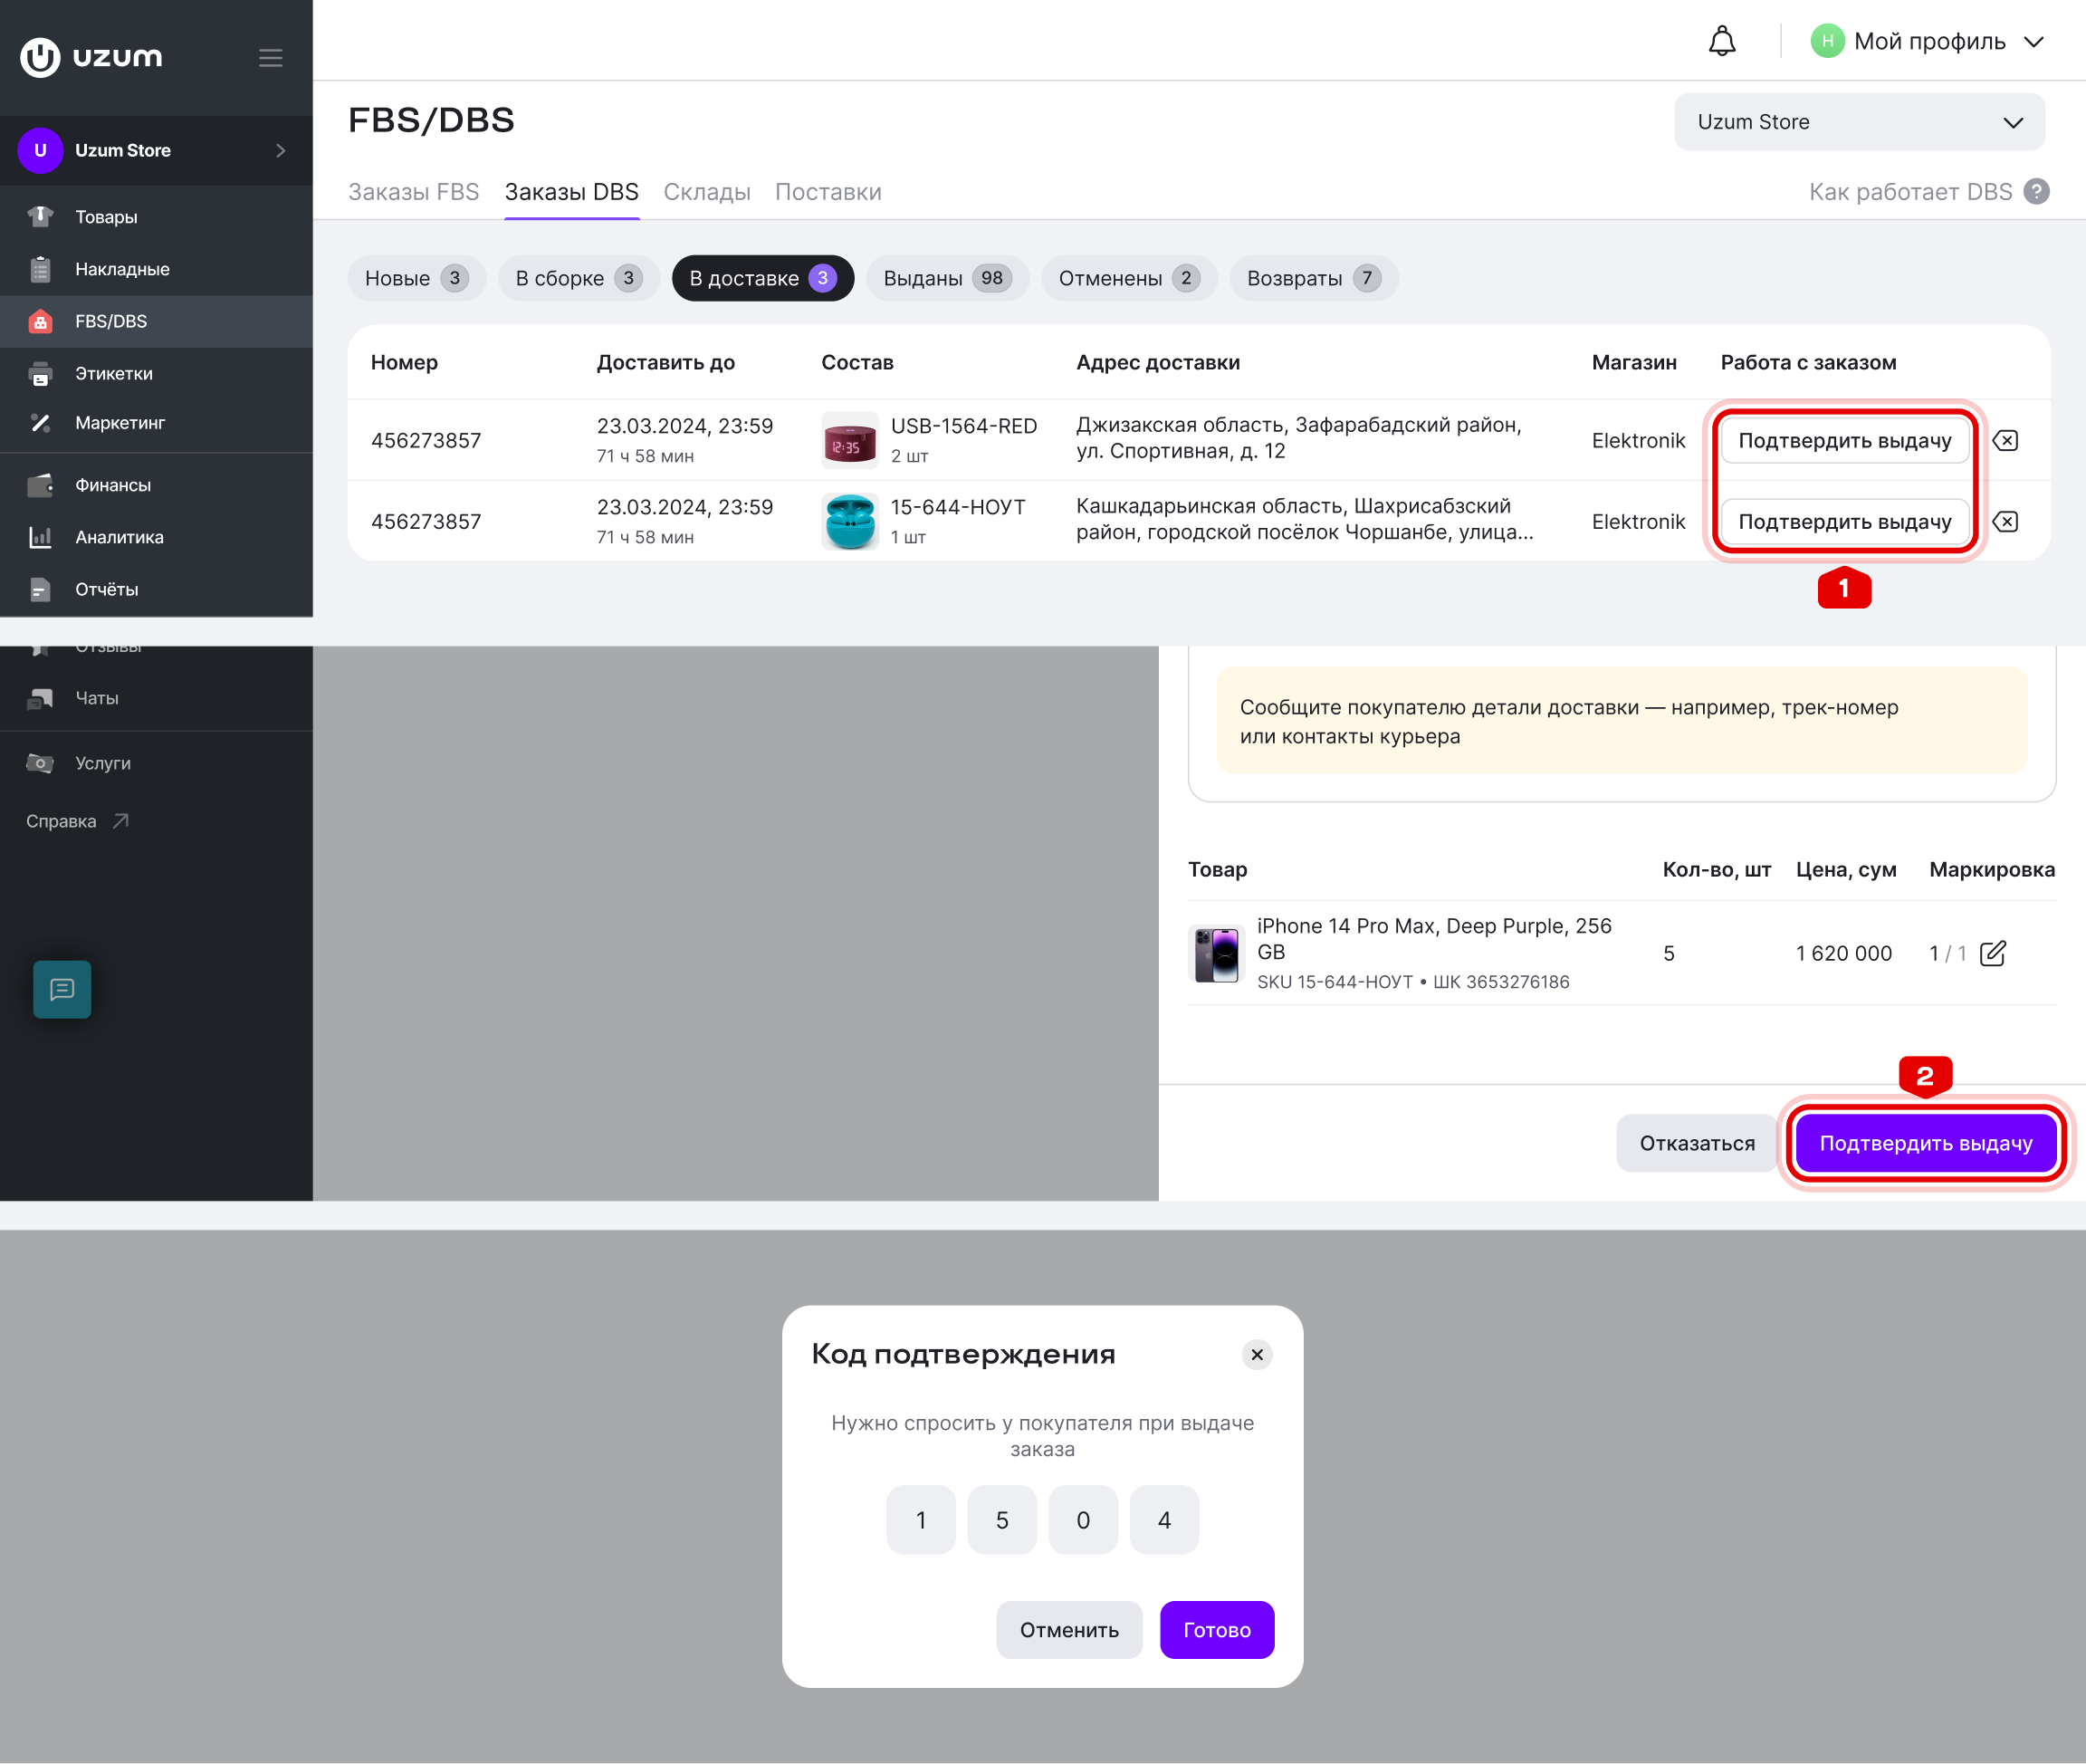
Task: Open Накладные in the sidebar
Action: (x=156, y=269)
